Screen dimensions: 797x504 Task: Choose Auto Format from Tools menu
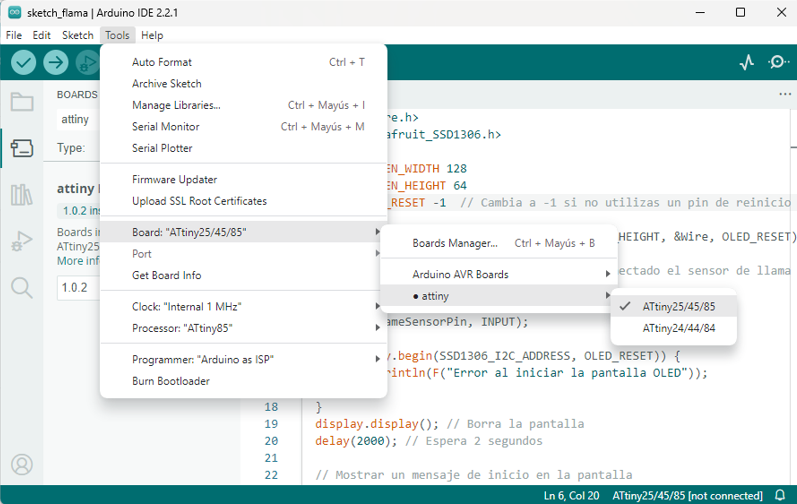pyautogui.click(x=162, y=62)
